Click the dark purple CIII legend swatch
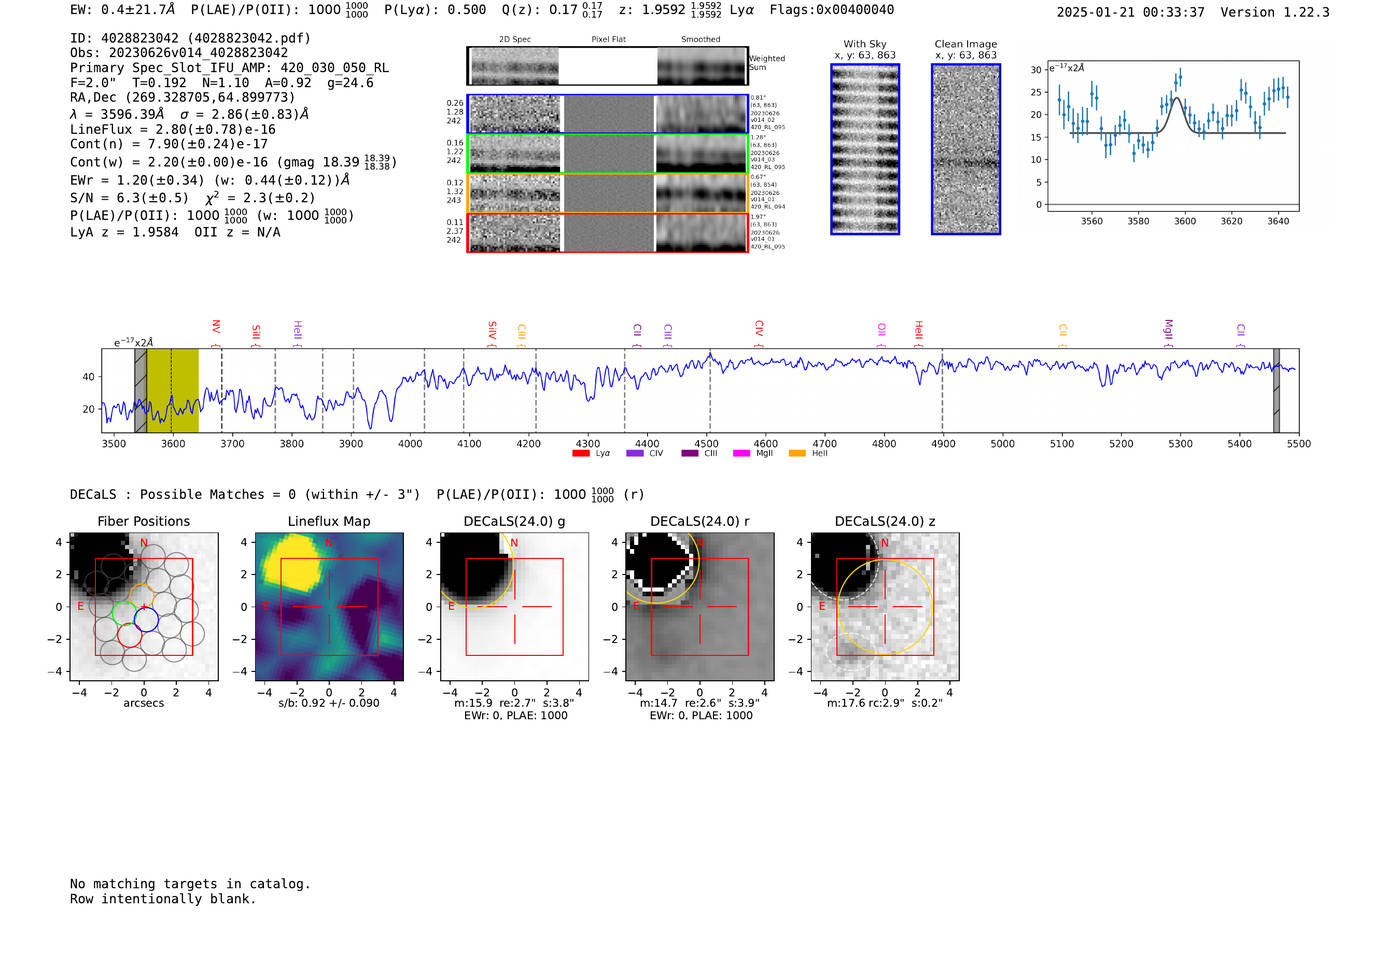This screenshot has width=1400, height=953. pos(690,453)
